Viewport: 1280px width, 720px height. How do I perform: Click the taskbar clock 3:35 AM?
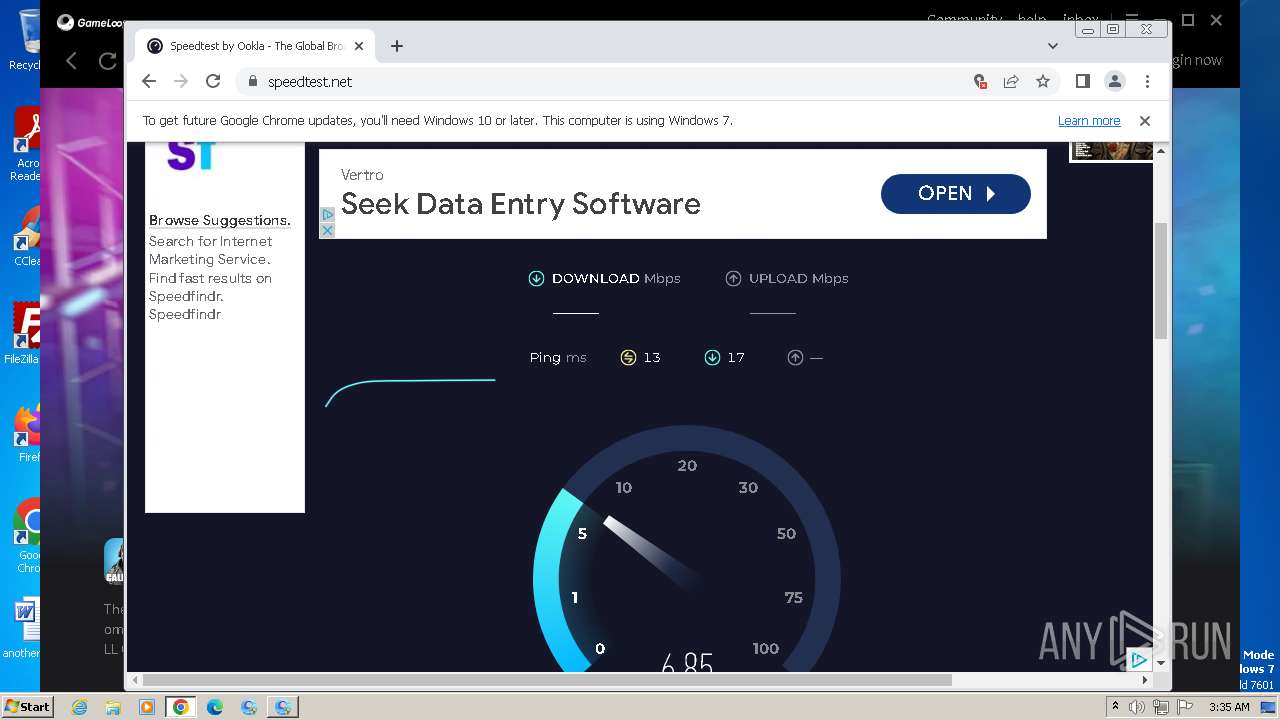tap(1229, 707)
